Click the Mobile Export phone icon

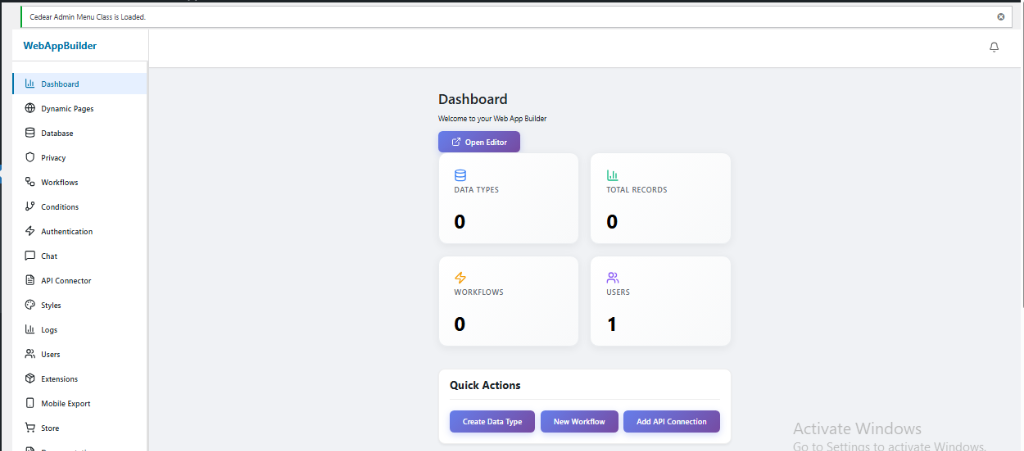(29, 403)
